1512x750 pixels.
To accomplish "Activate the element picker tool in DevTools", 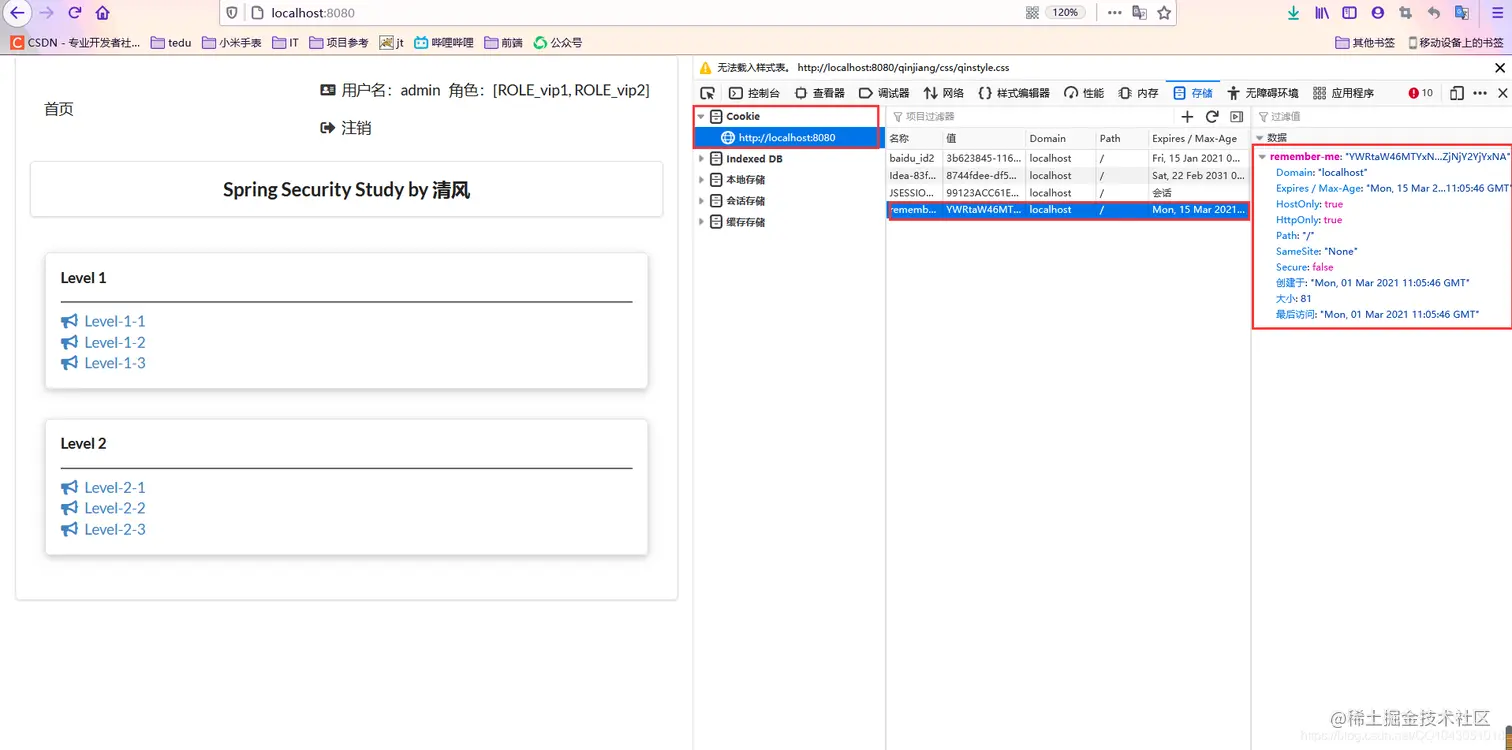I will [x=707, y=93].
